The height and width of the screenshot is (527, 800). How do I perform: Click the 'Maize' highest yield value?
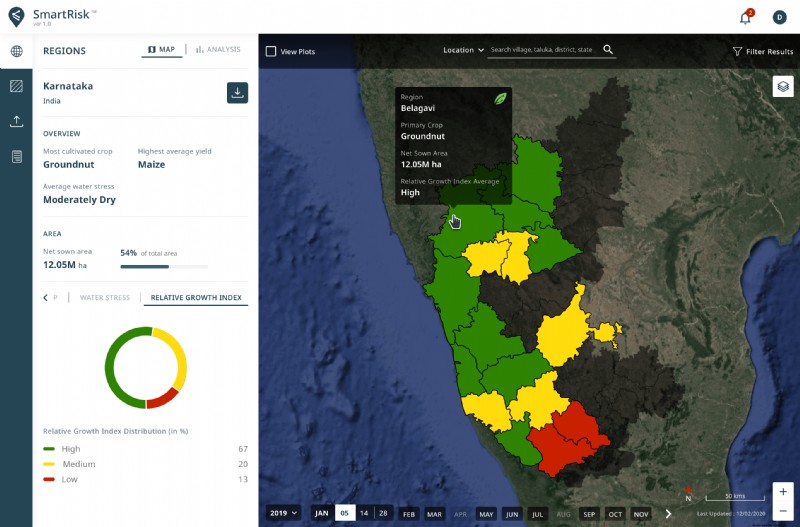click(x=152, y=165)
